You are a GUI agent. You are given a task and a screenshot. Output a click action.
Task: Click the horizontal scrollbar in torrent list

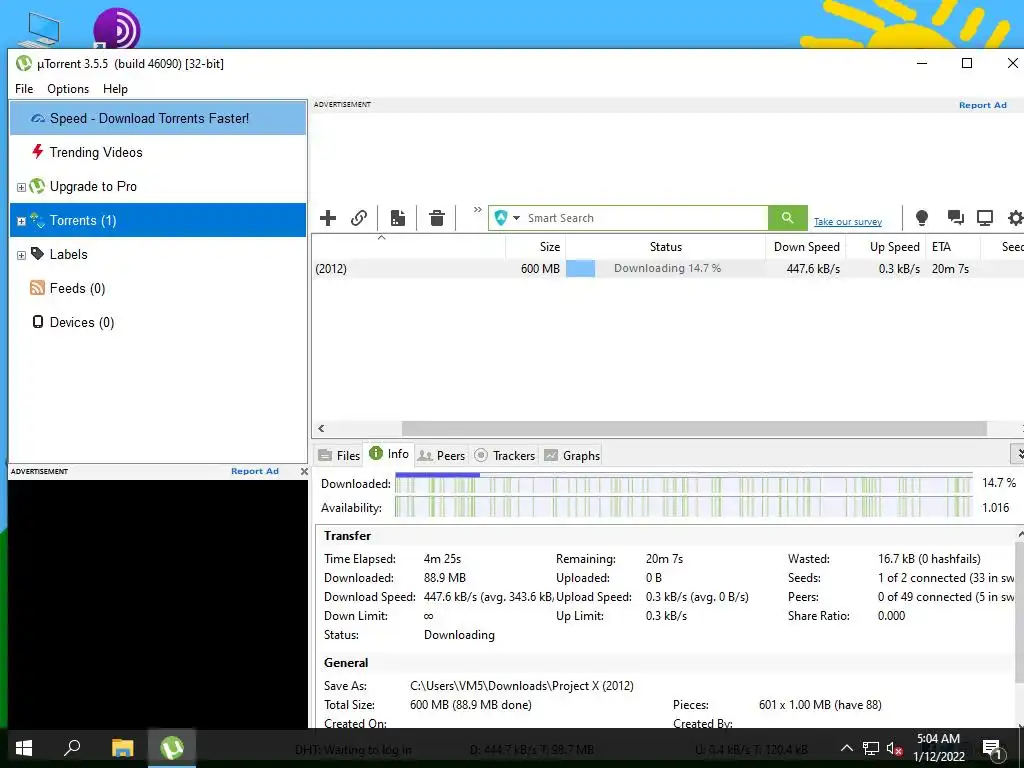[x=694, y=428]
